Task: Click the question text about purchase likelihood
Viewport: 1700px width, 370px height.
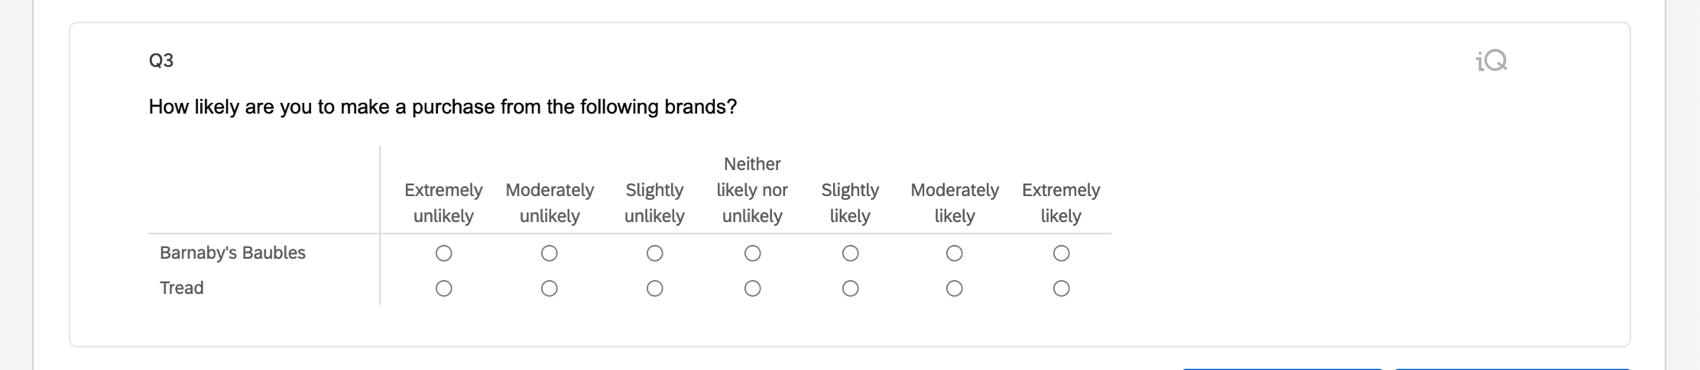Action: (x=442, y=107)
